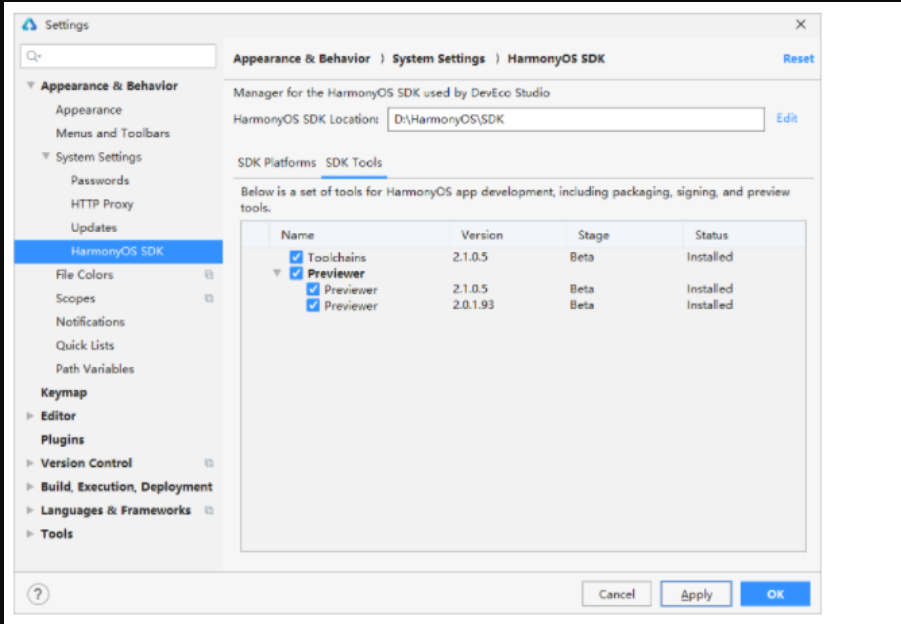This screenshot has width=901, height=624.
Task: Expand the Tools section
Action: click(30, 534)
